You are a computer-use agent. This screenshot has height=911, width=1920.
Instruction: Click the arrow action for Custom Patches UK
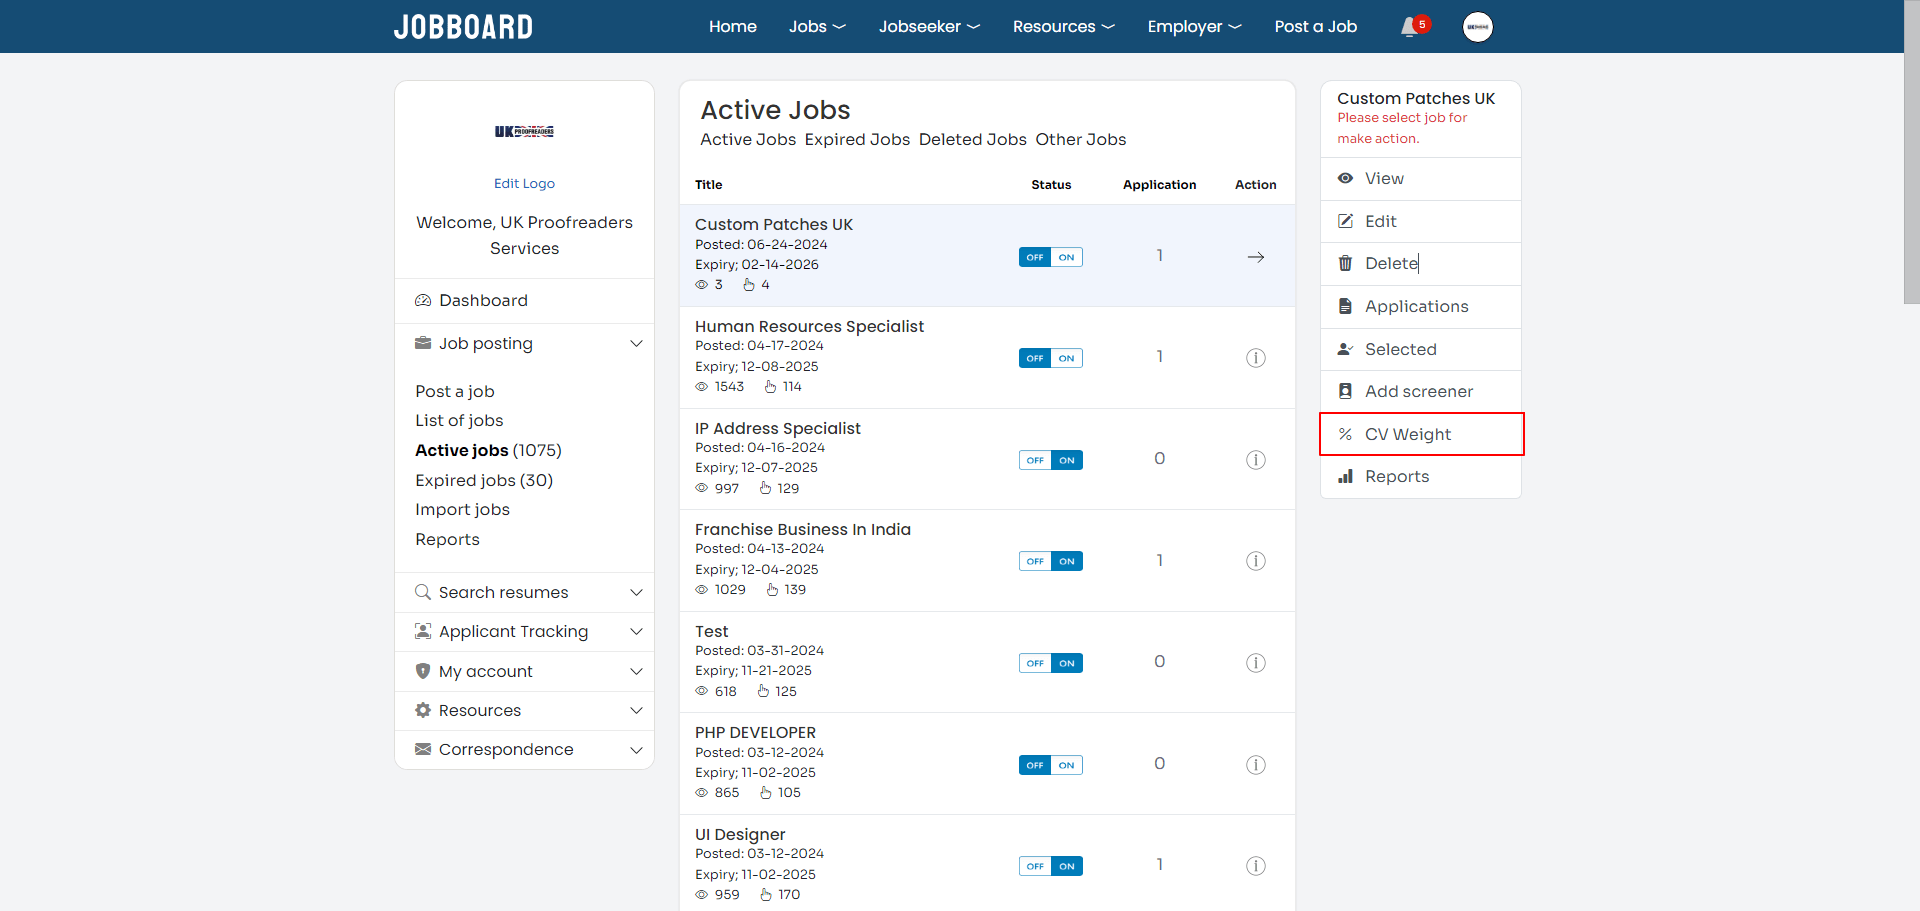coord(1256,257)
